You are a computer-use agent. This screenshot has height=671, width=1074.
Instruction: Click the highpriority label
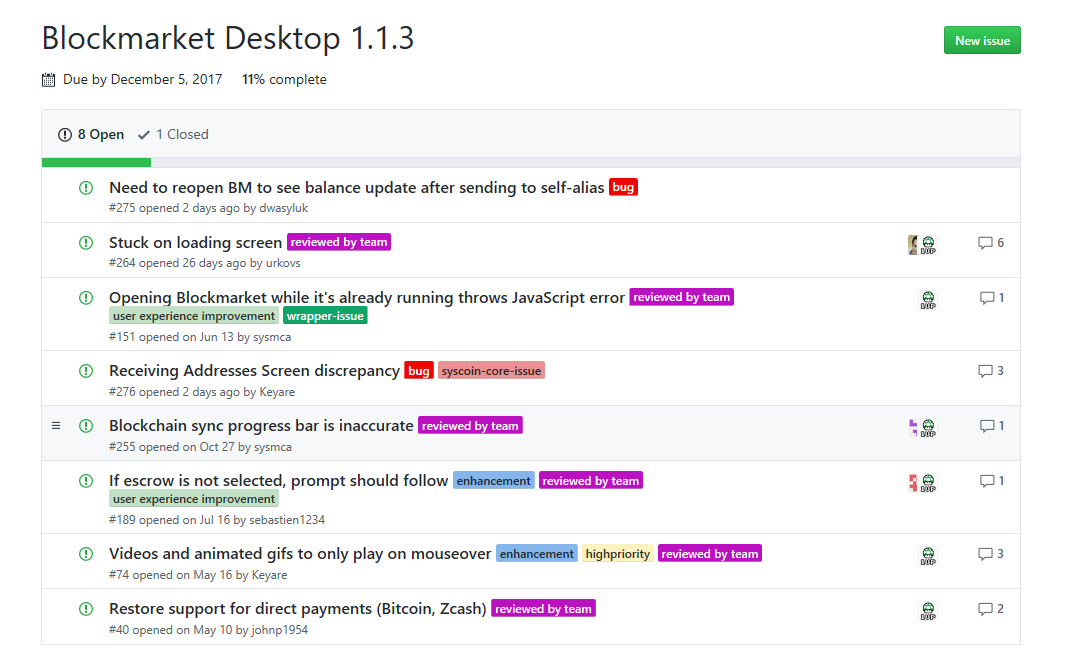[618, 554]
